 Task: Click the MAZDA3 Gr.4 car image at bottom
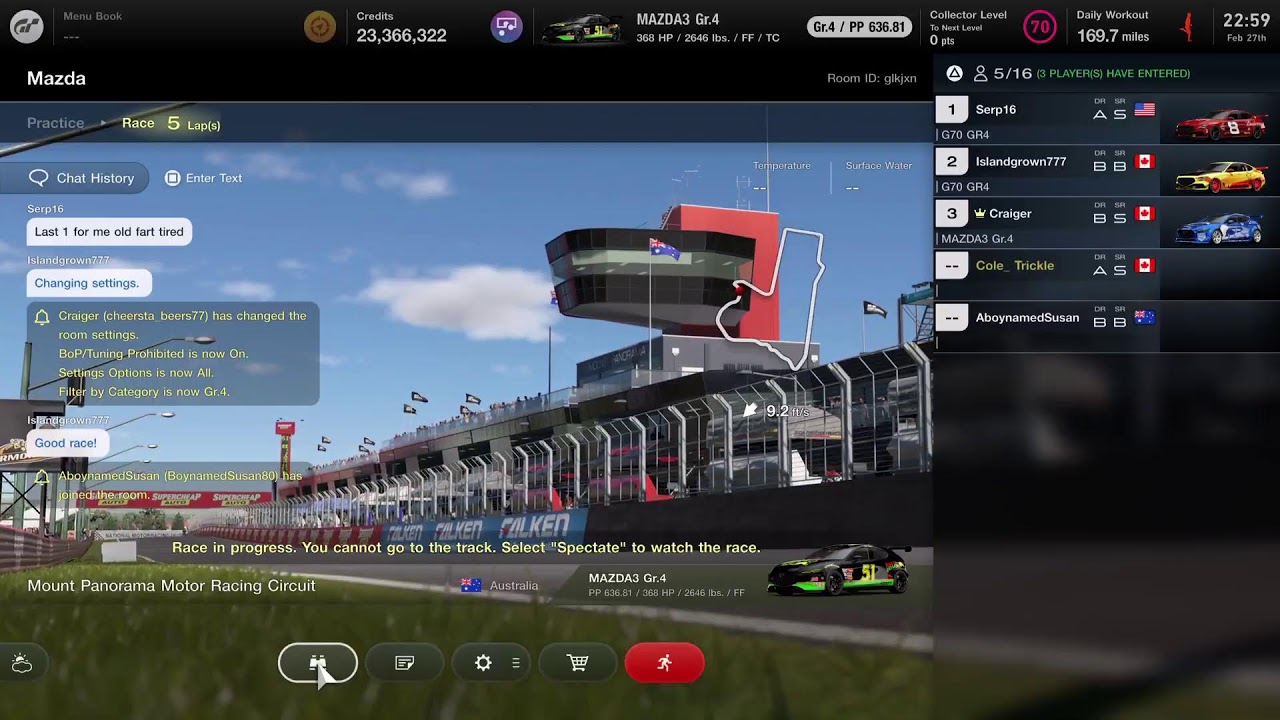[839, 570]
